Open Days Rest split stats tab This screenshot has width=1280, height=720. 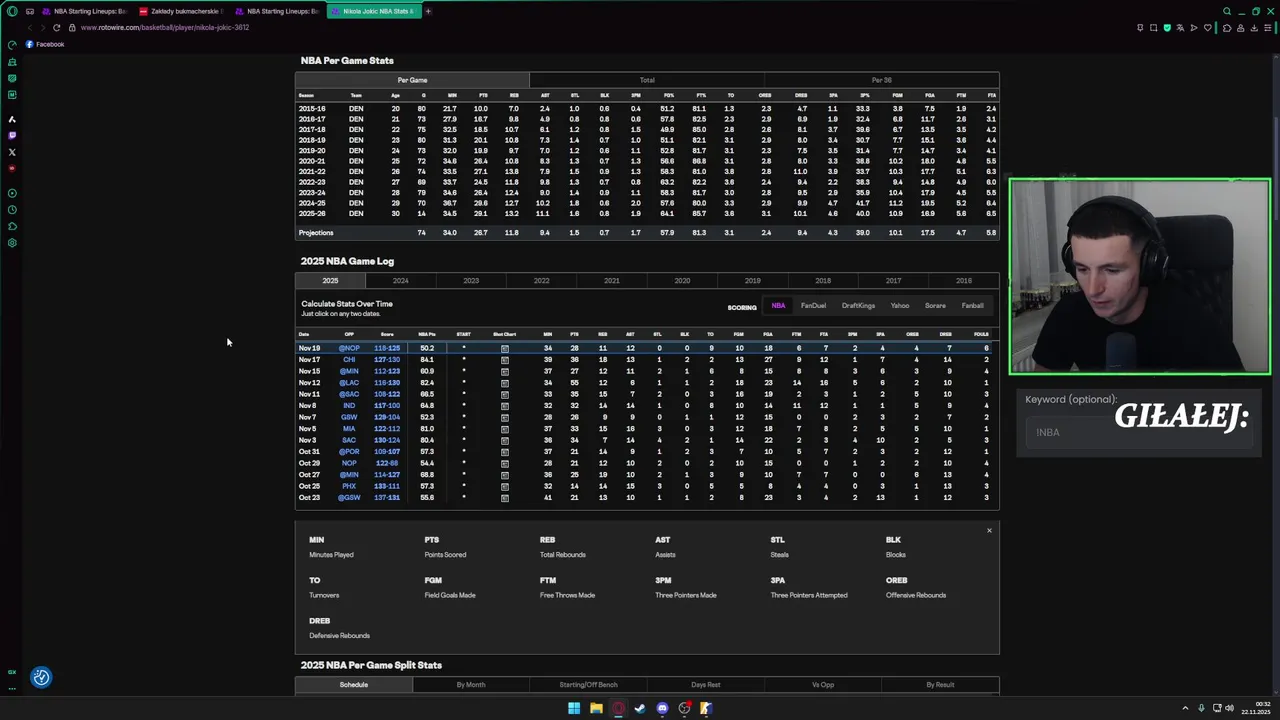pyautogui.click(x=705, y=685)
